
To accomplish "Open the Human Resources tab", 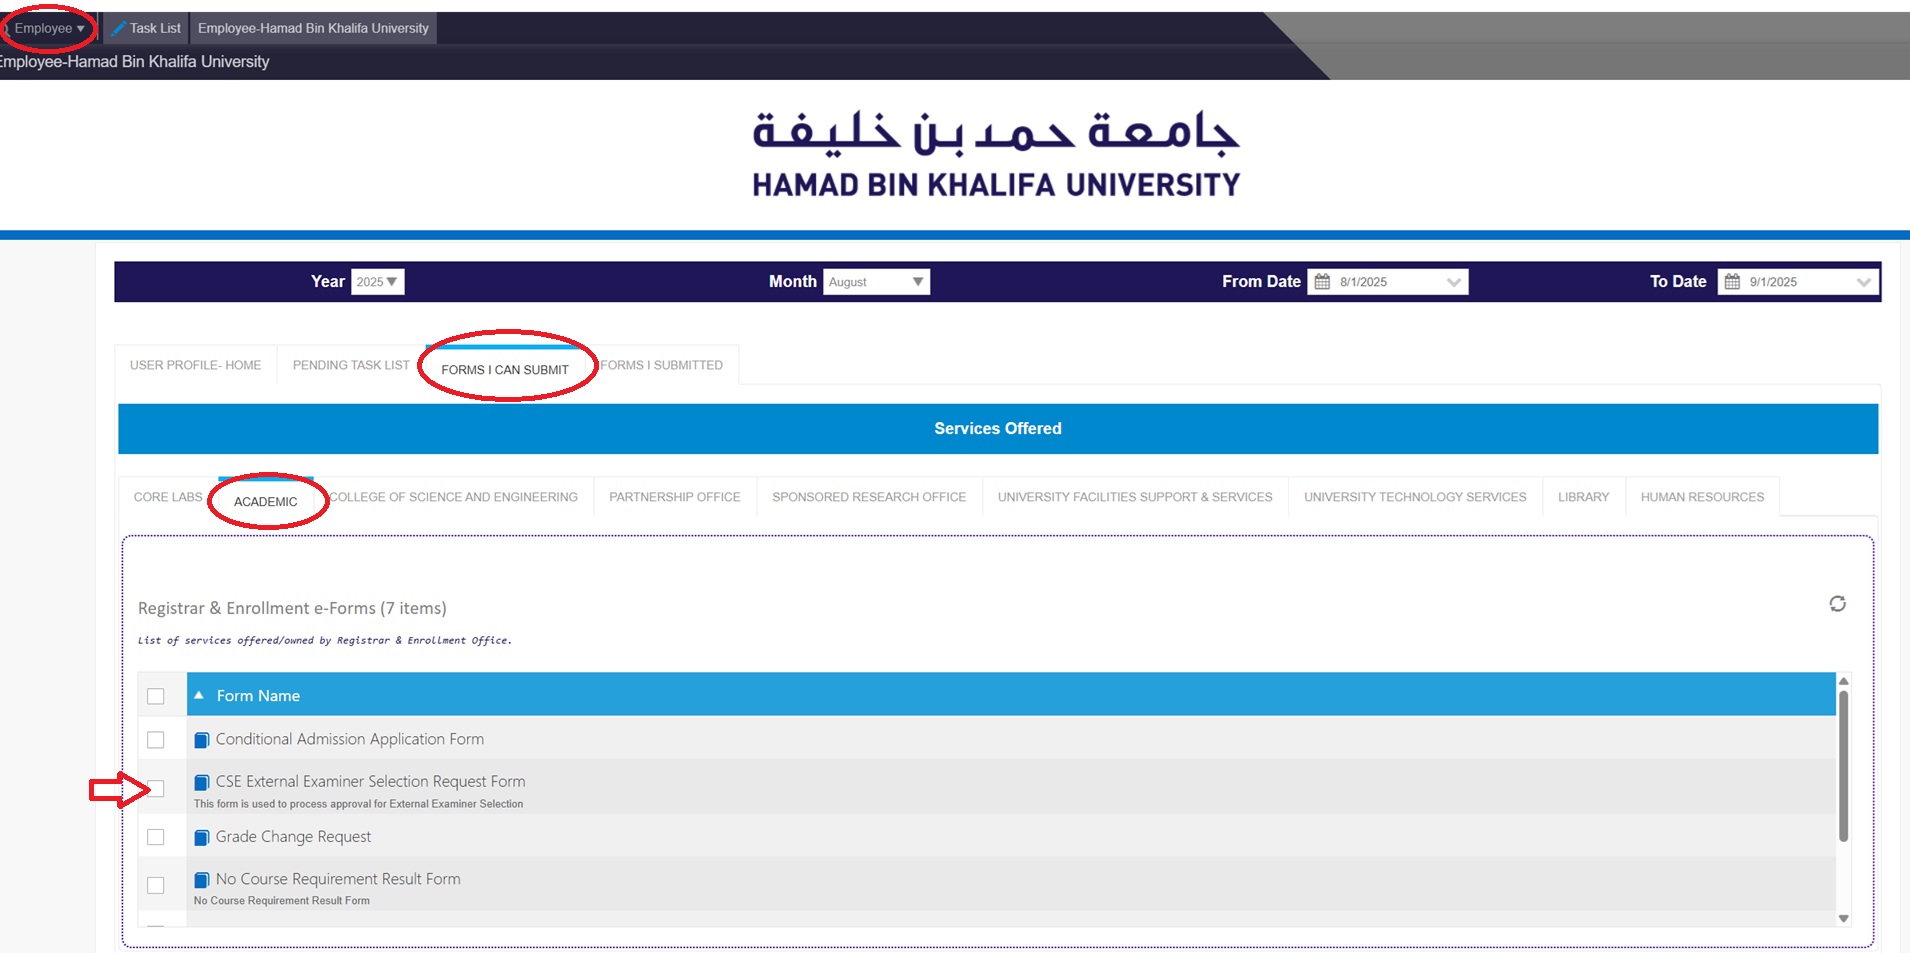I will (x=1702, y=497).
